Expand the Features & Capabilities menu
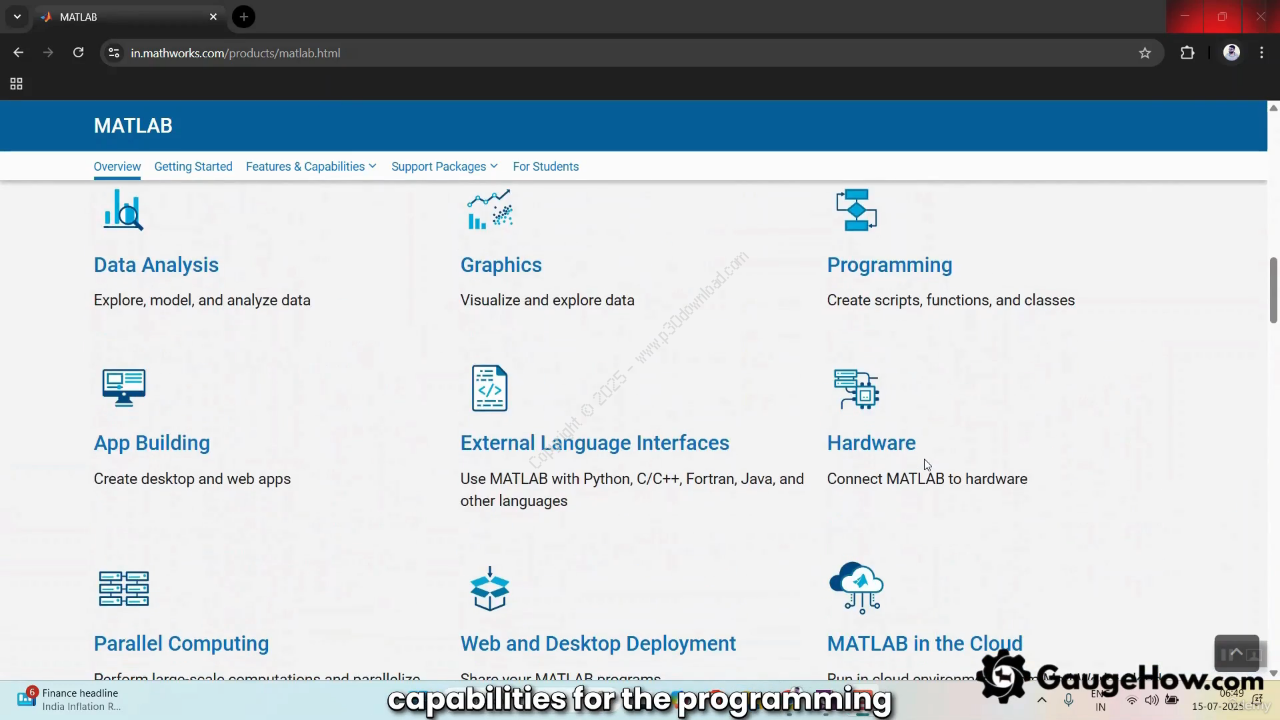Screen dimensions: 1280x720 coord(311,167)
